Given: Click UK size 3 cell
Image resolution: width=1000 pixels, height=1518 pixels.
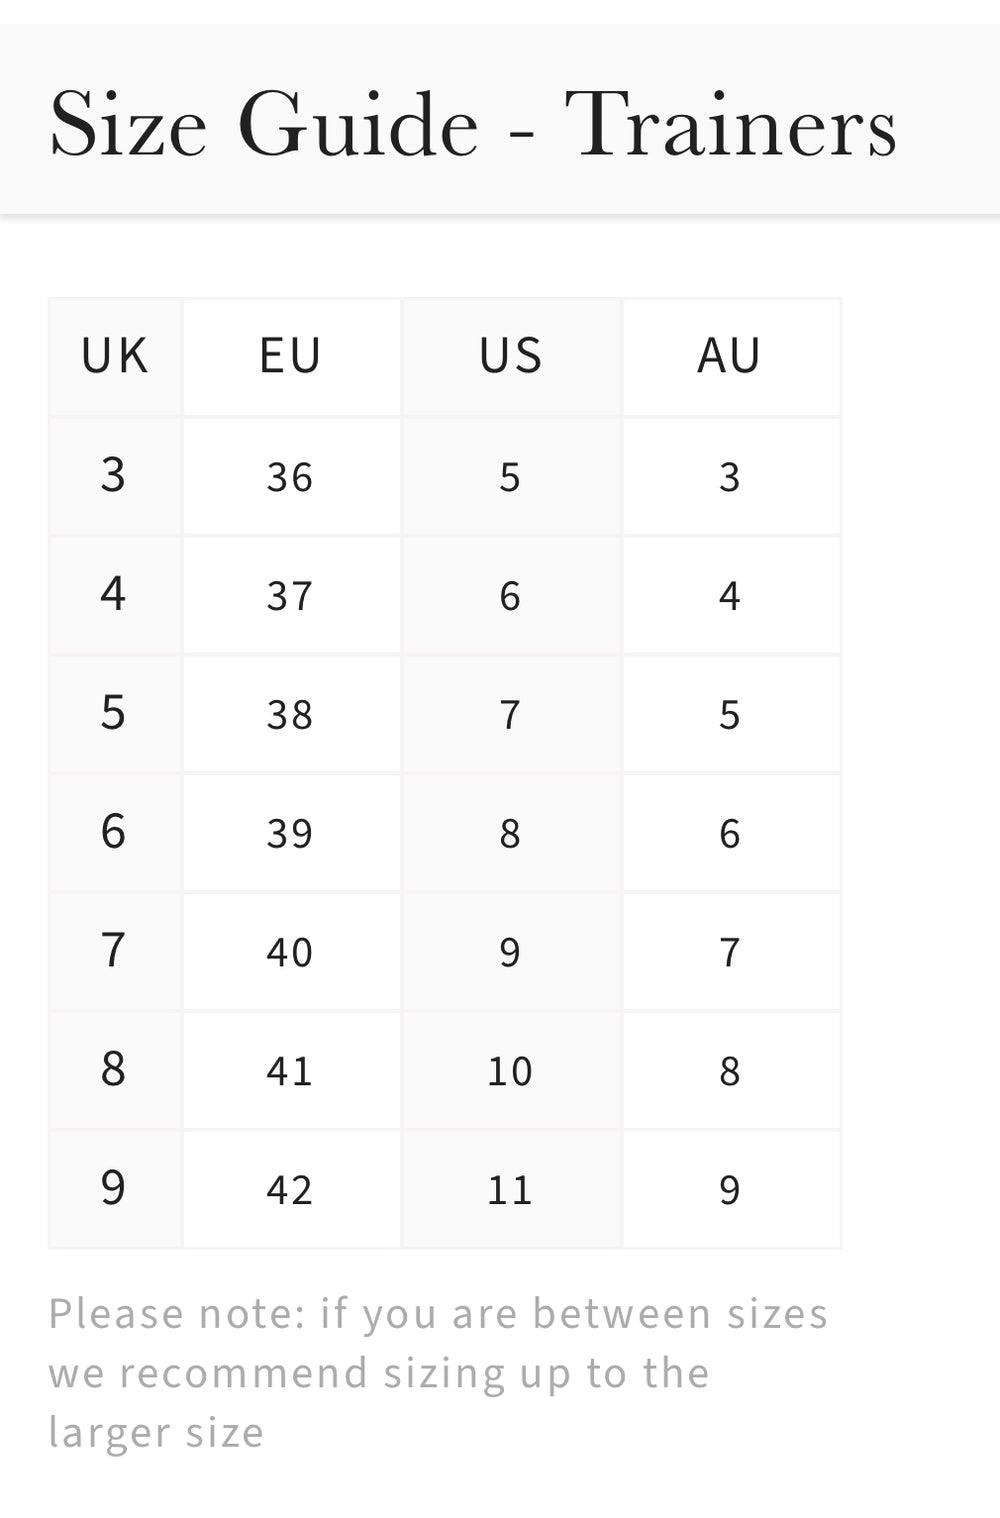Looking at the screenshot, I should coord(115,476).
